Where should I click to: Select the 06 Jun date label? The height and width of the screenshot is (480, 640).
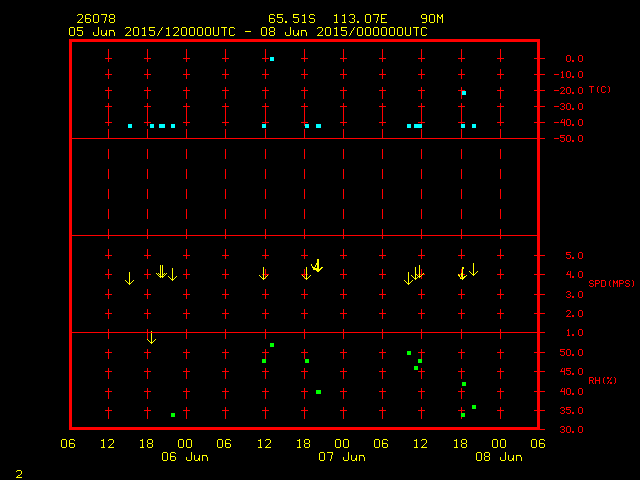[184, 457]
